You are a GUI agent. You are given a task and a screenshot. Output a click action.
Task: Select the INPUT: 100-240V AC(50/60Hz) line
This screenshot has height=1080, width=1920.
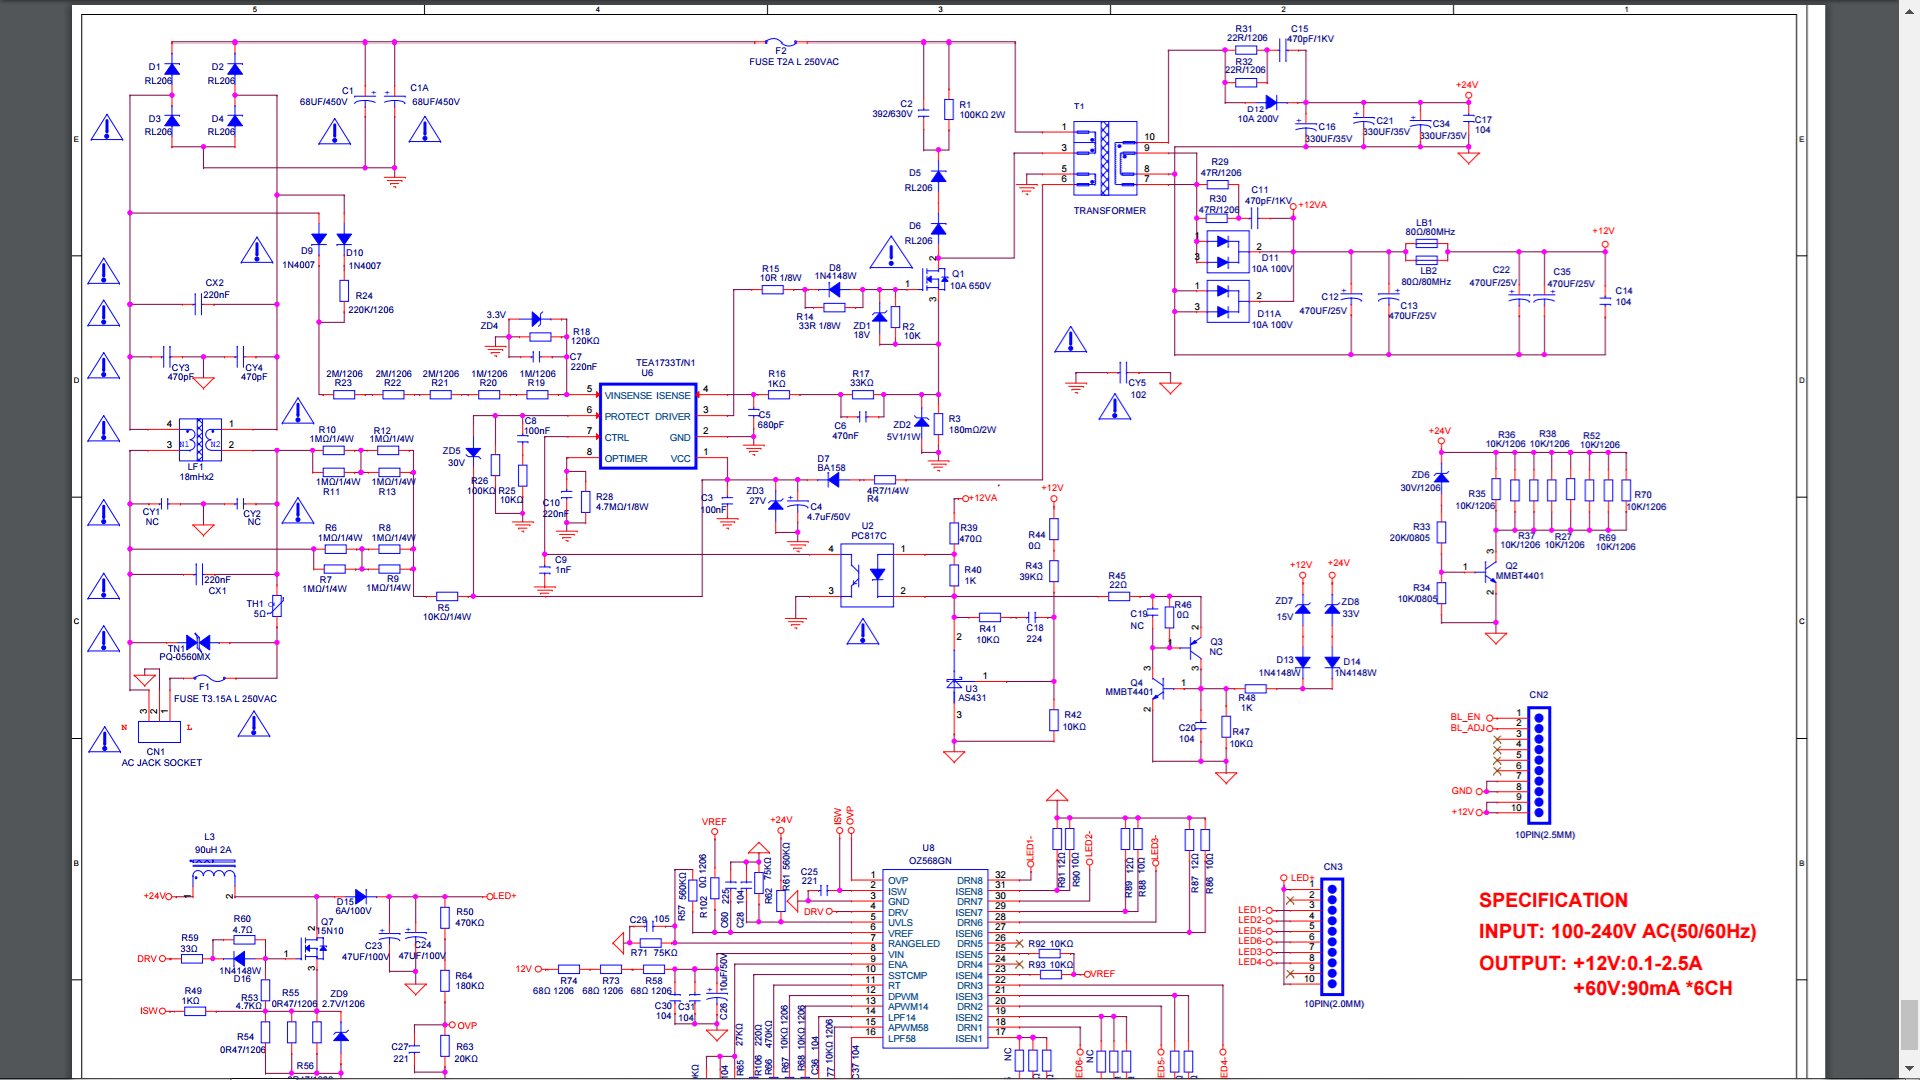pyautogui.click(x=1617, y=932)
